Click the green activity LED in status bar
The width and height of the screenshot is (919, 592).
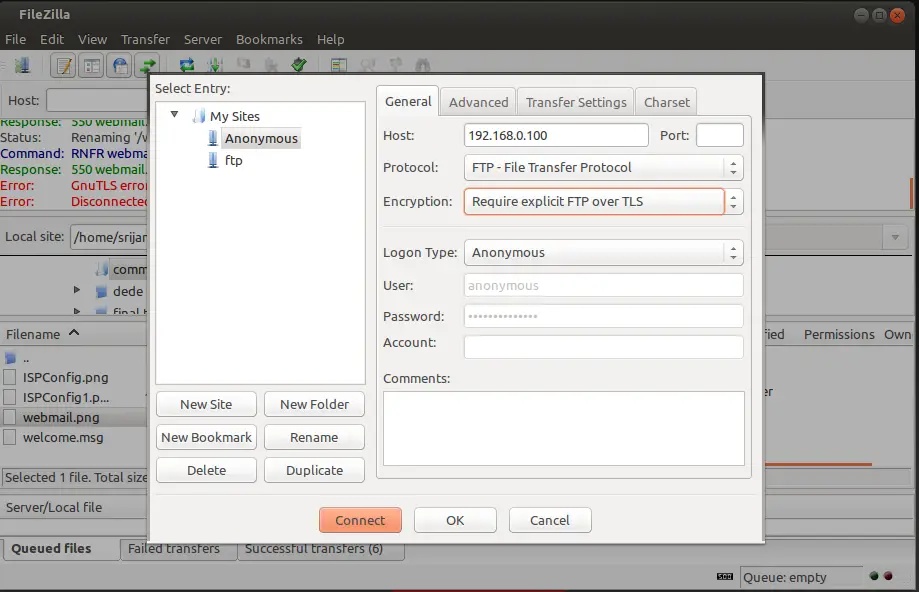874,576
